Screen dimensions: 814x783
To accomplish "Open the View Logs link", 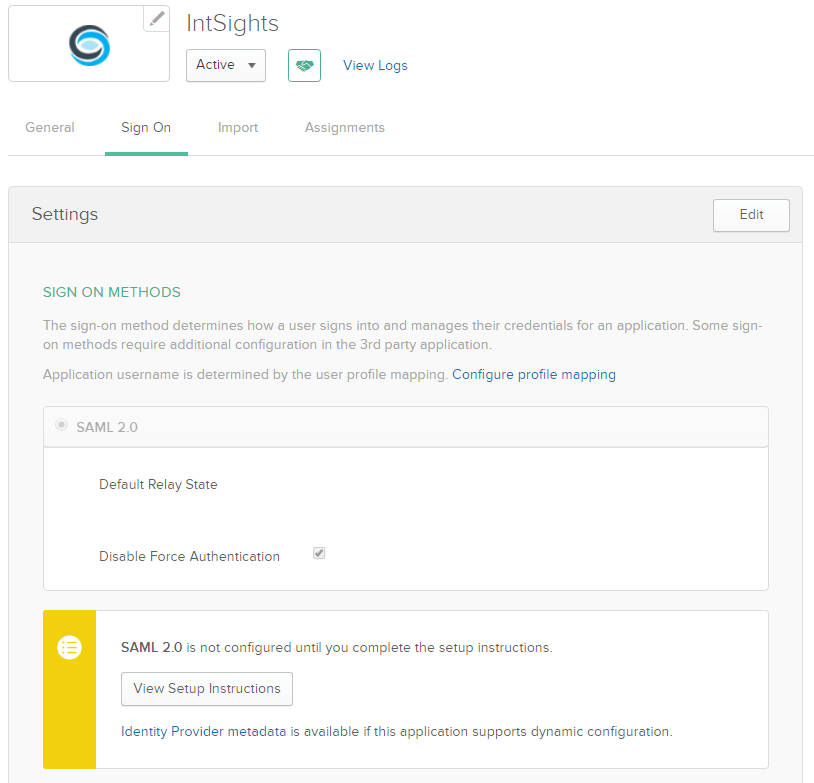I will coord(375,66).
